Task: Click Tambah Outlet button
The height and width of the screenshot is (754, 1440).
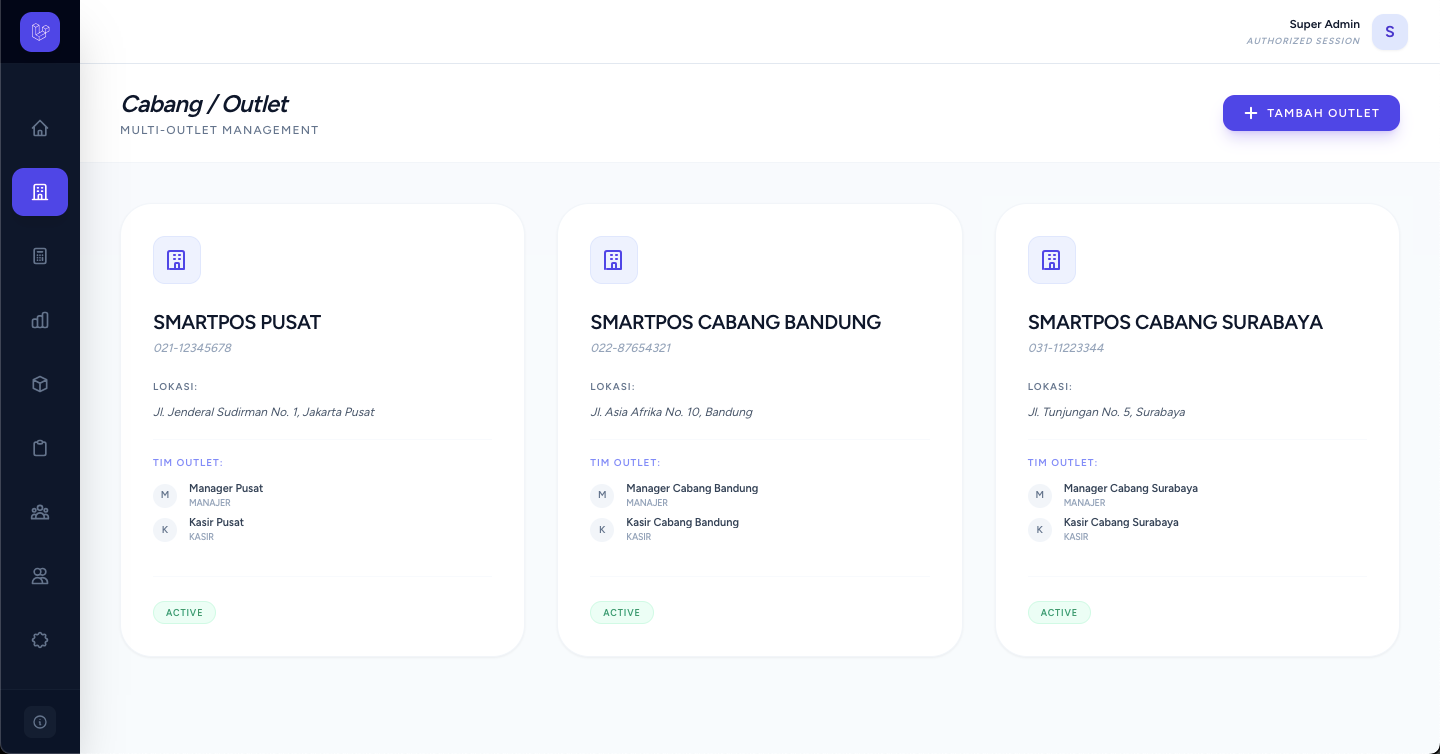Action: coord(1311,113)
